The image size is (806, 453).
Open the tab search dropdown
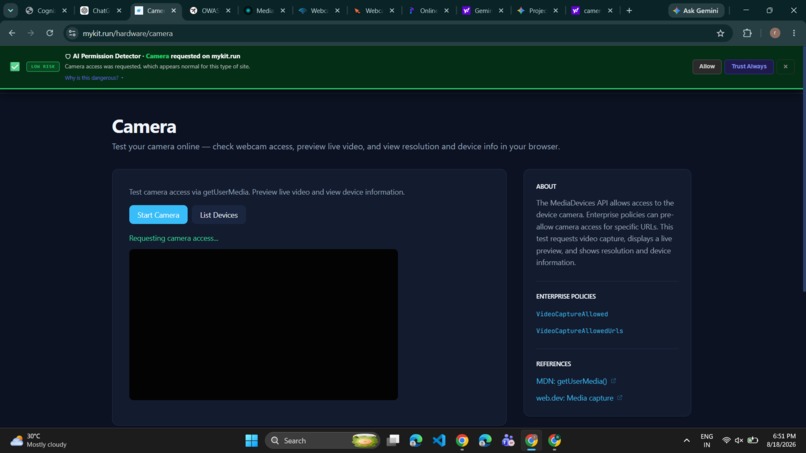click(10, 10)
